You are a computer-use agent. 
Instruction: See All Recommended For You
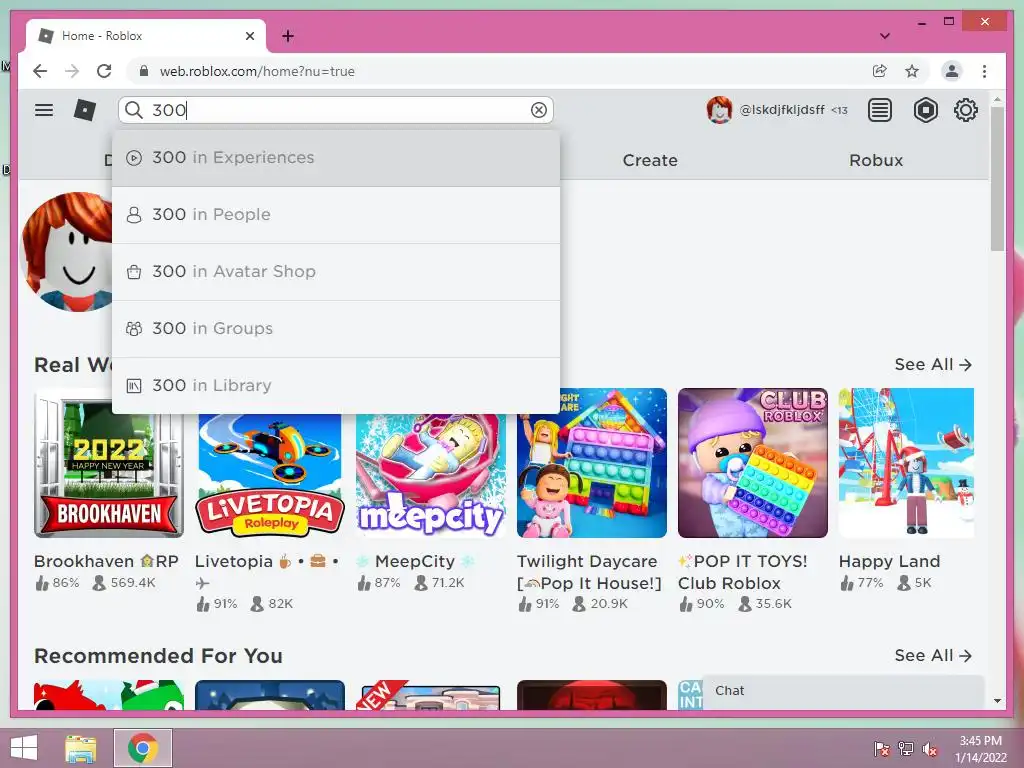(933, 655)
